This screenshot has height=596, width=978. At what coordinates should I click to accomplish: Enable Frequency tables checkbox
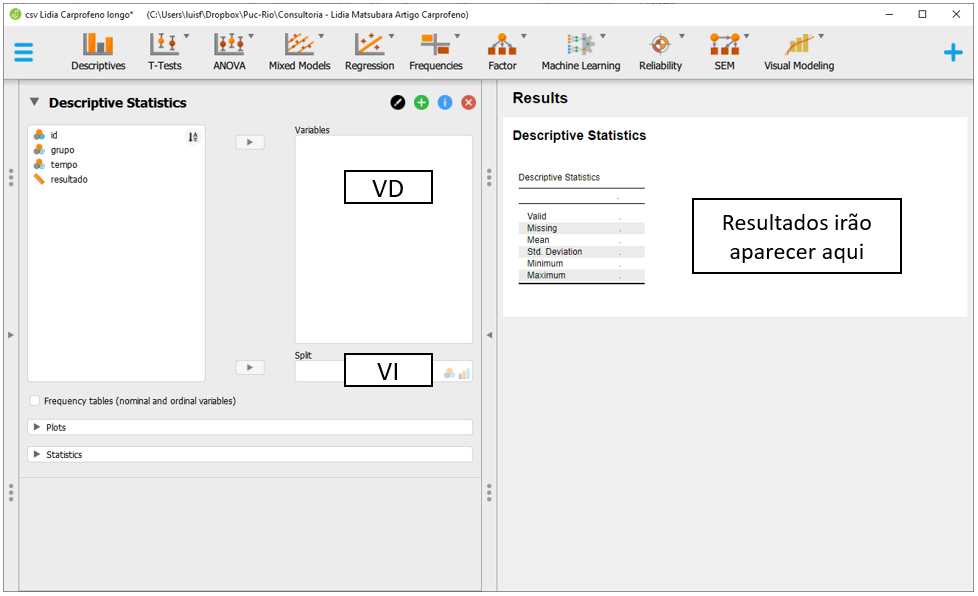click(36, 401)
